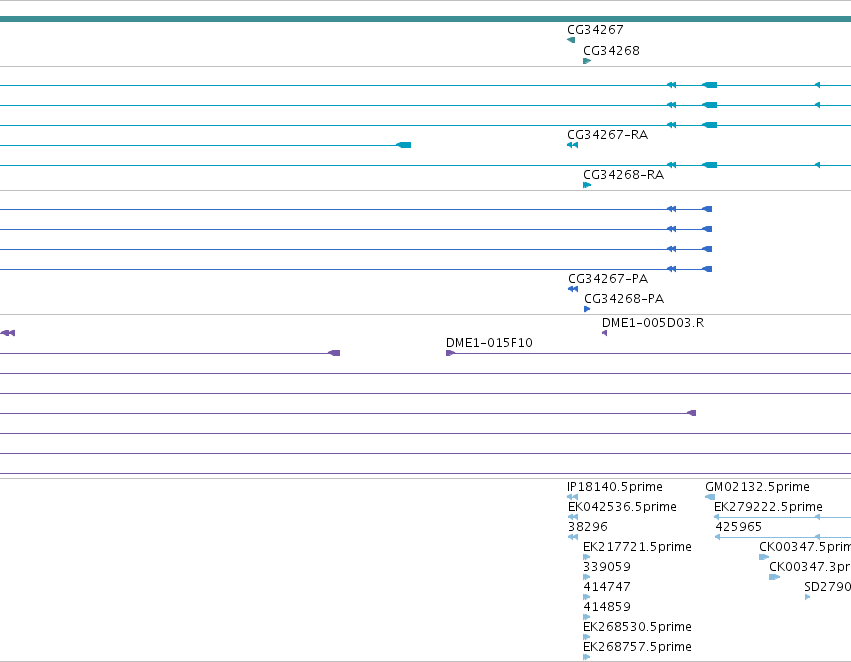The width and height of the screenshot is (851, 662).
Task: Select the 339059 feature label
Action: click(x=607, y=567)
